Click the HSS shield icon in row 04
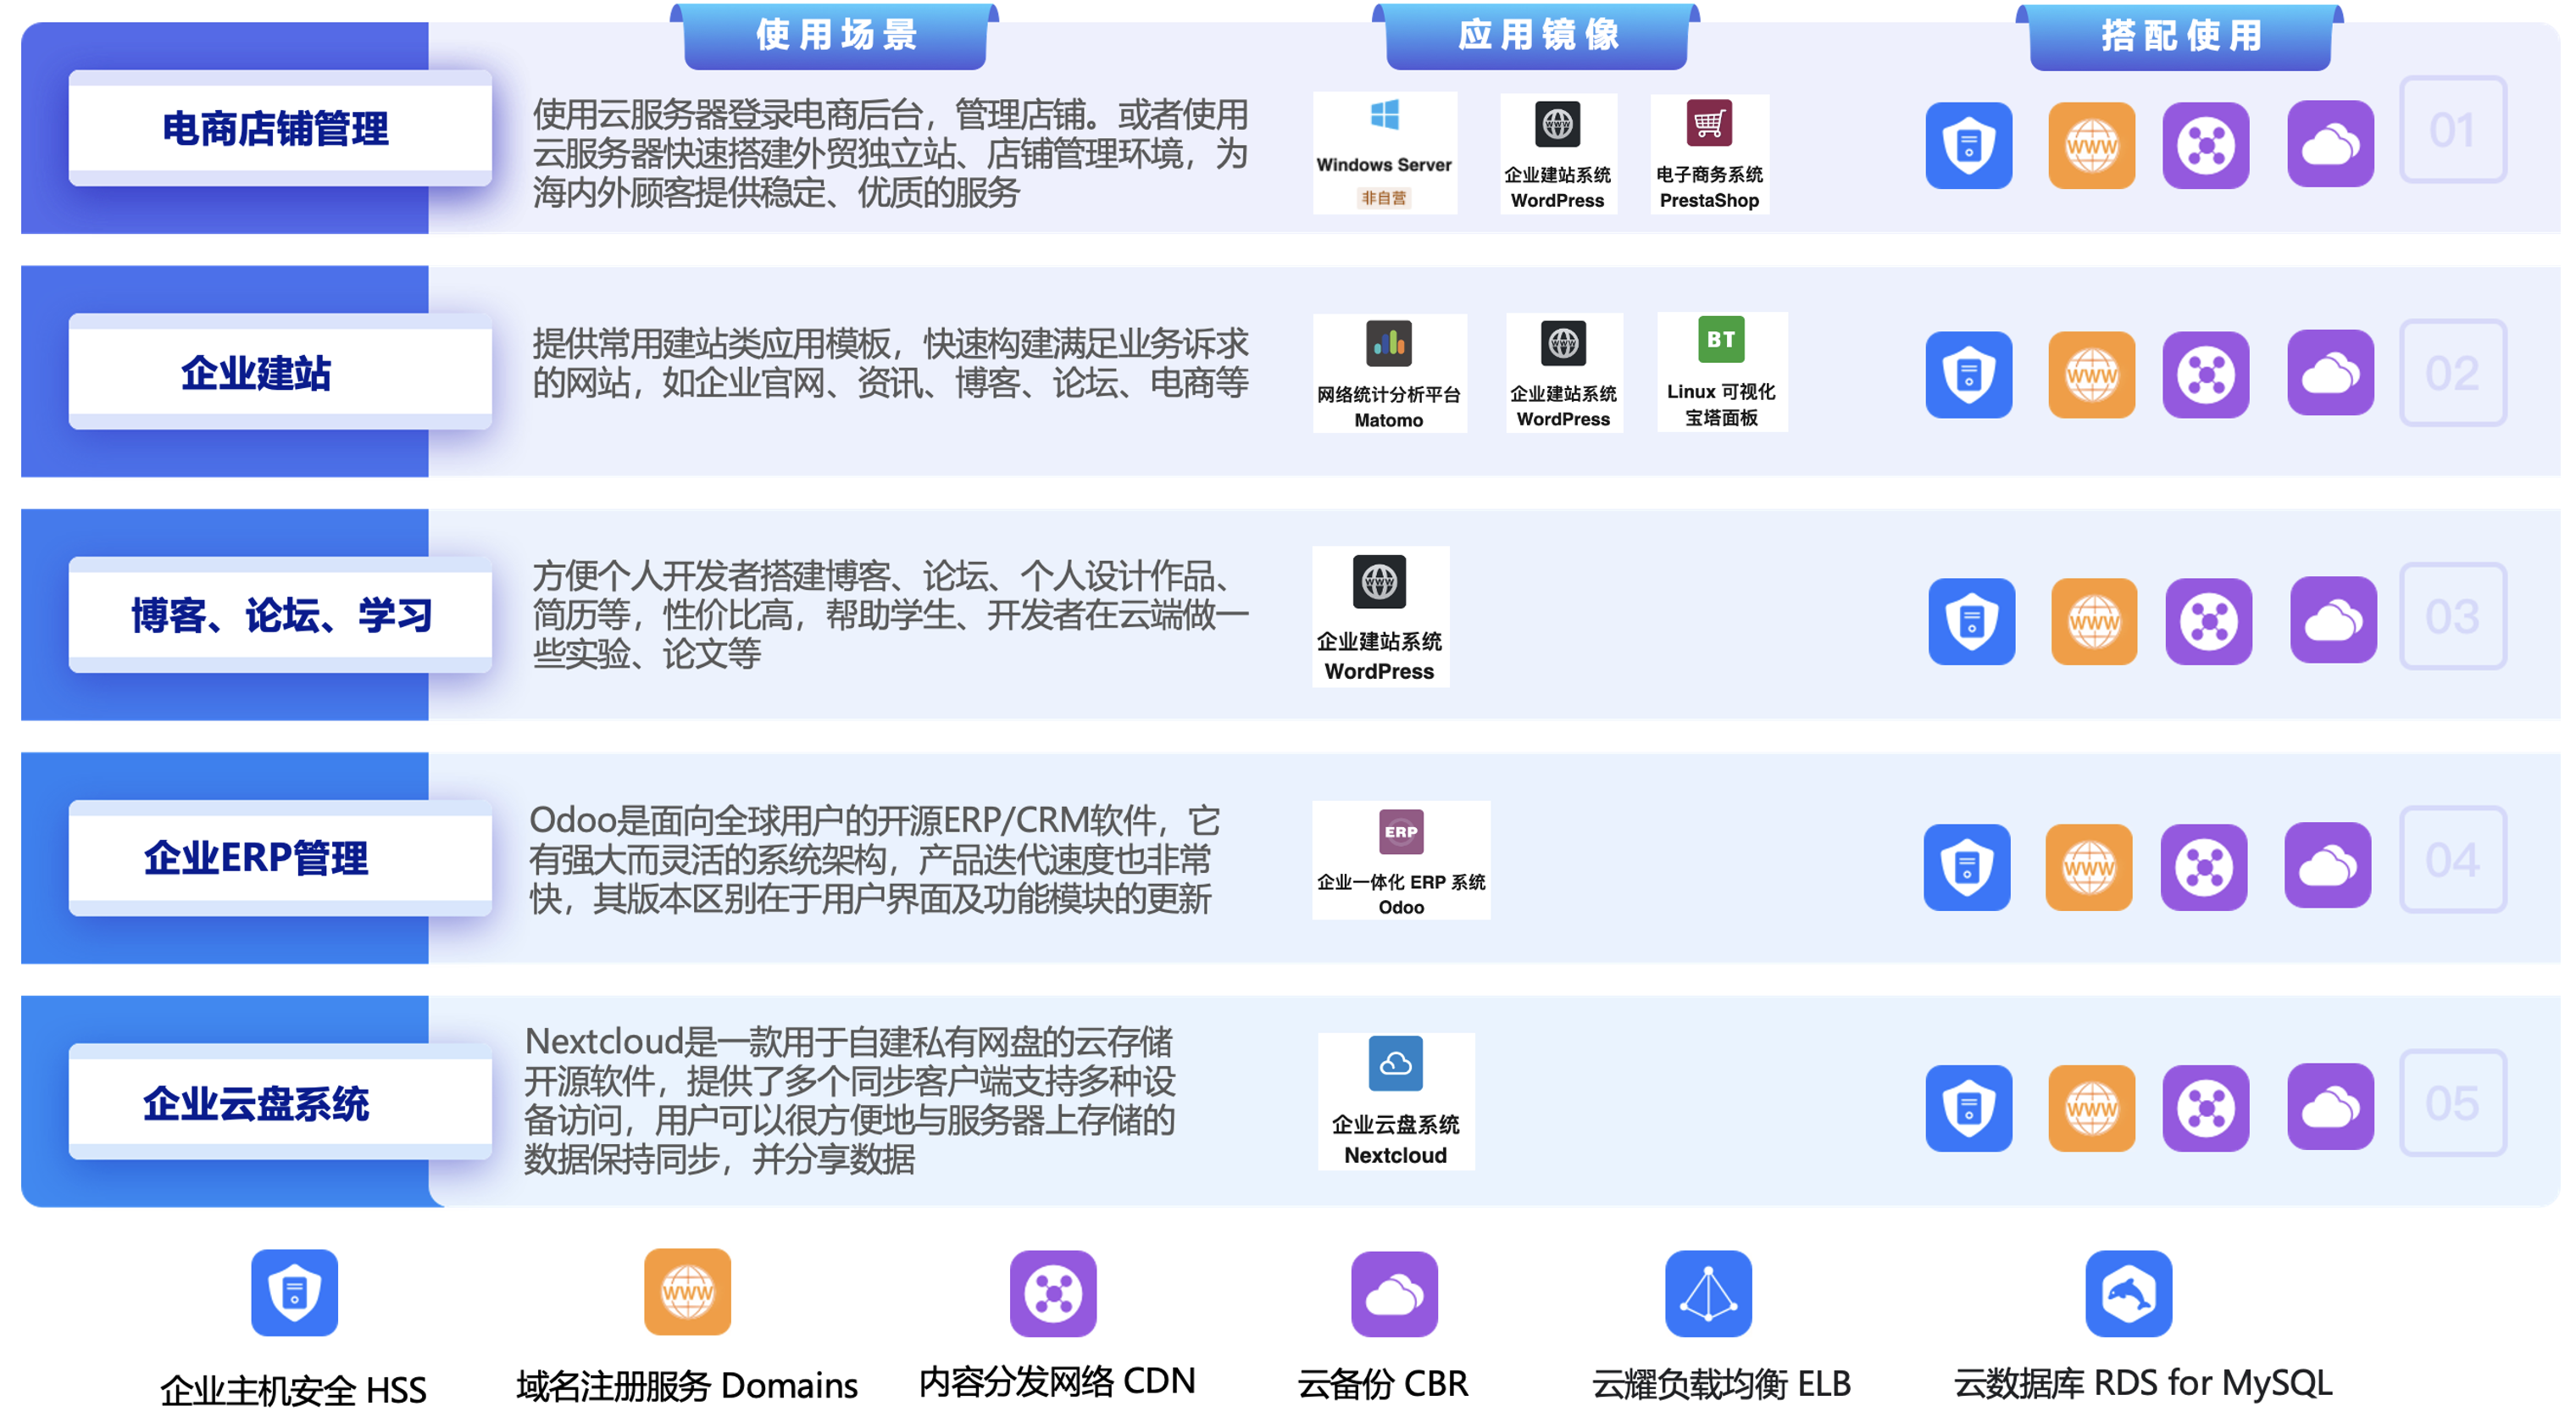 tap(1966, 867)
